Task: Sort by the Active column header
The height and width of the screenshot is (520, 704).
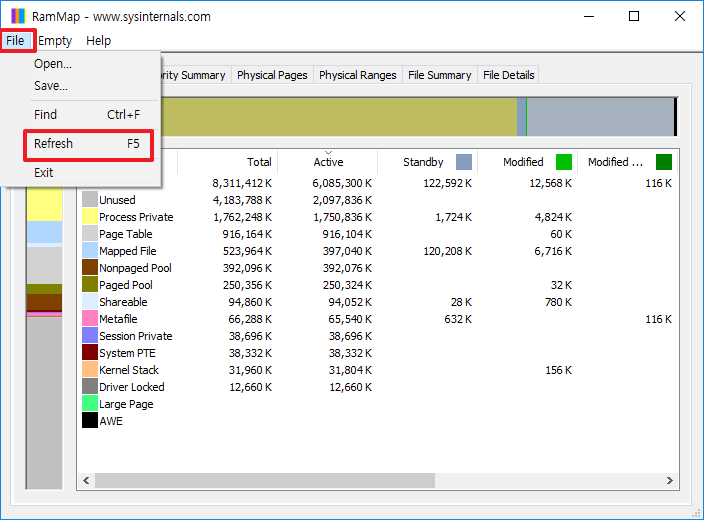Action: (328, 162)
